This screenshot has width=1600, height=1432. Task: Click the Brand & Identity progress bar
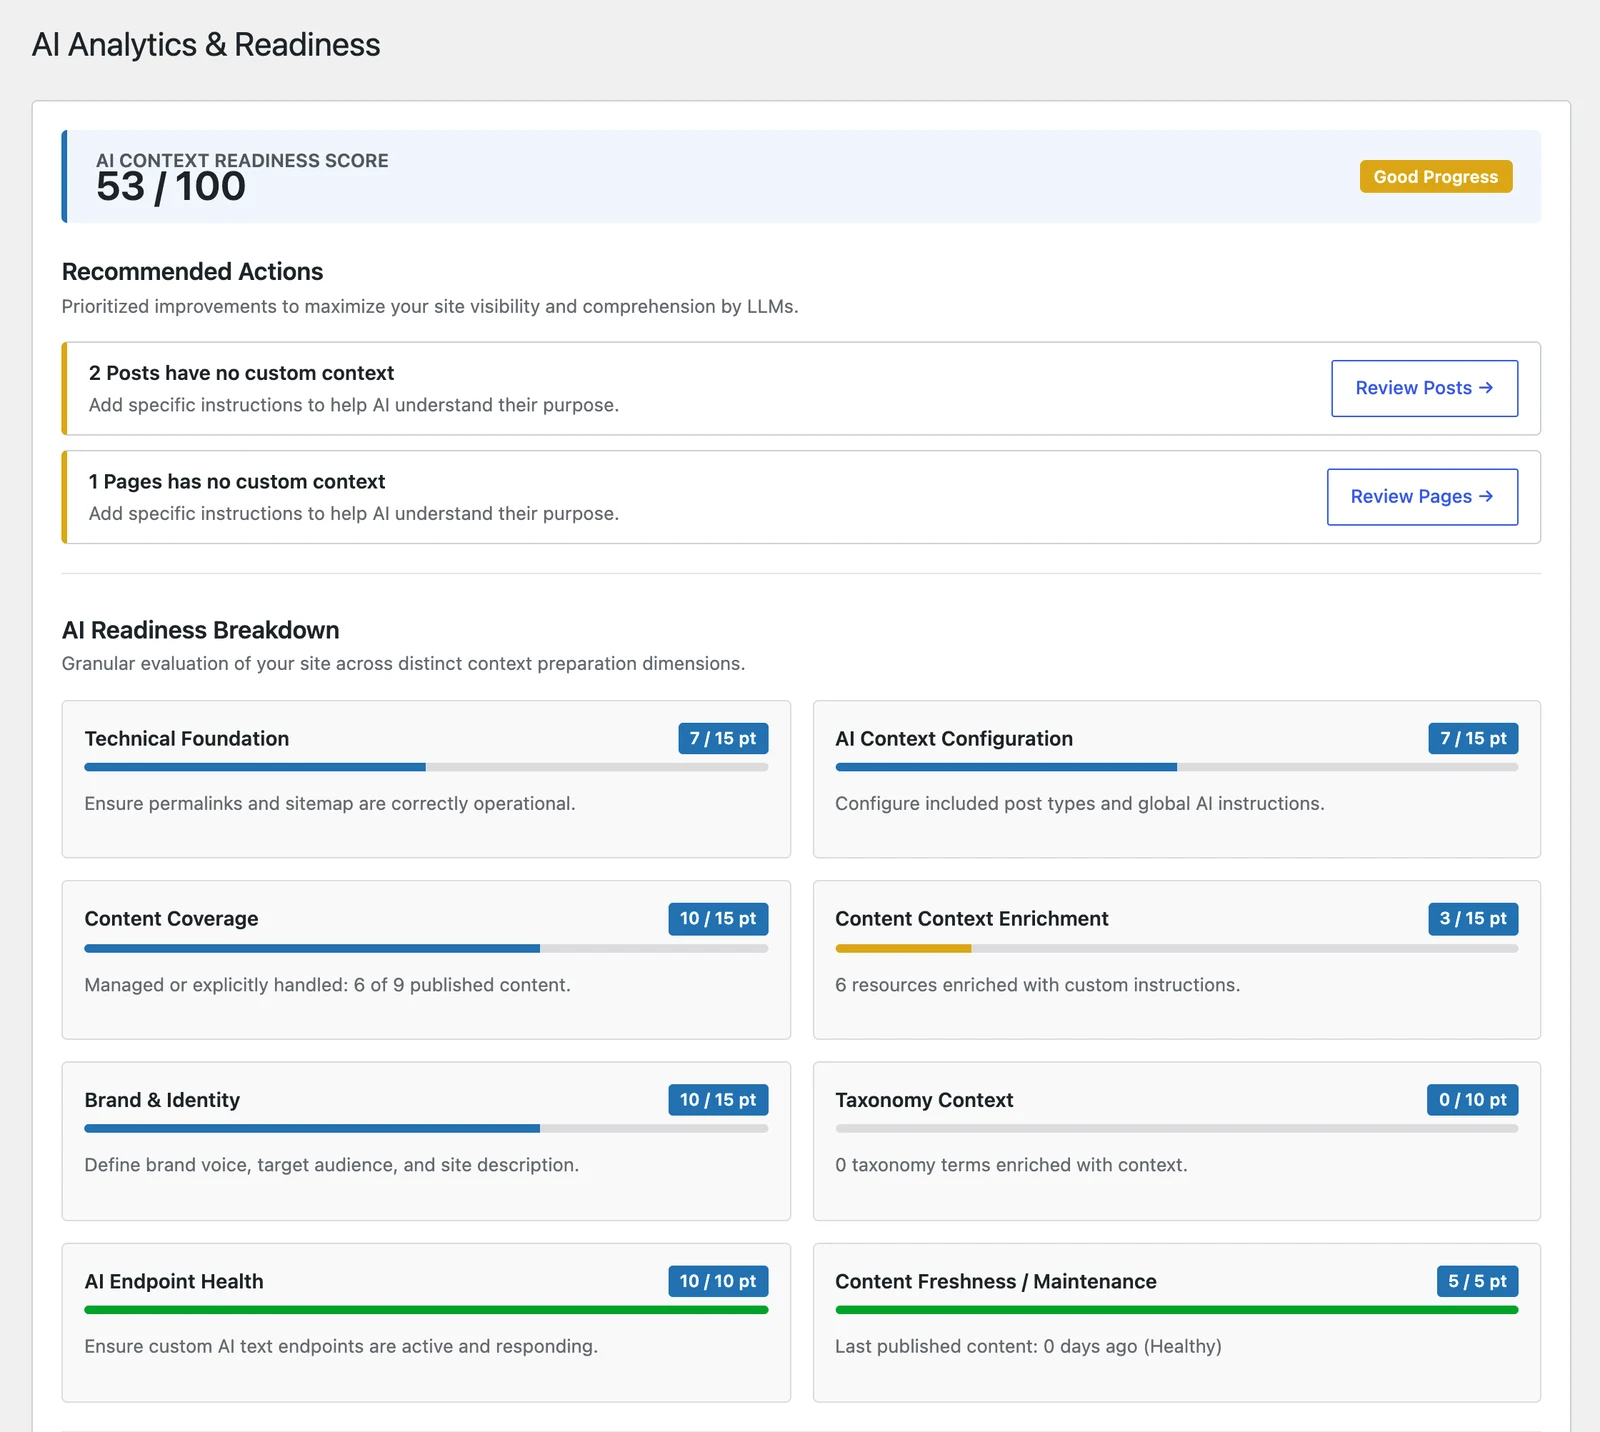[426, 1128]
